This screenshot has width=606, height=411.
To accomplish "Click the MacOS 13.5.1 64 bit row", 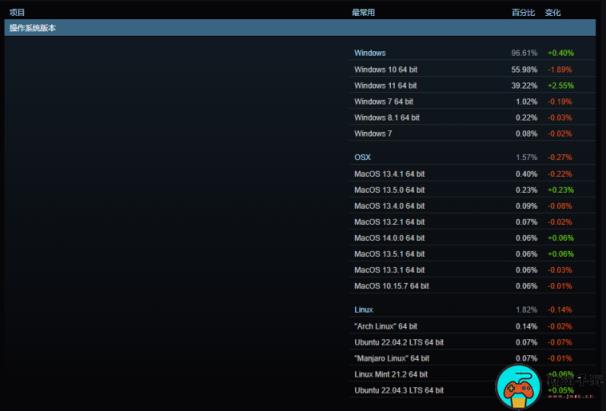I will 472,254.
